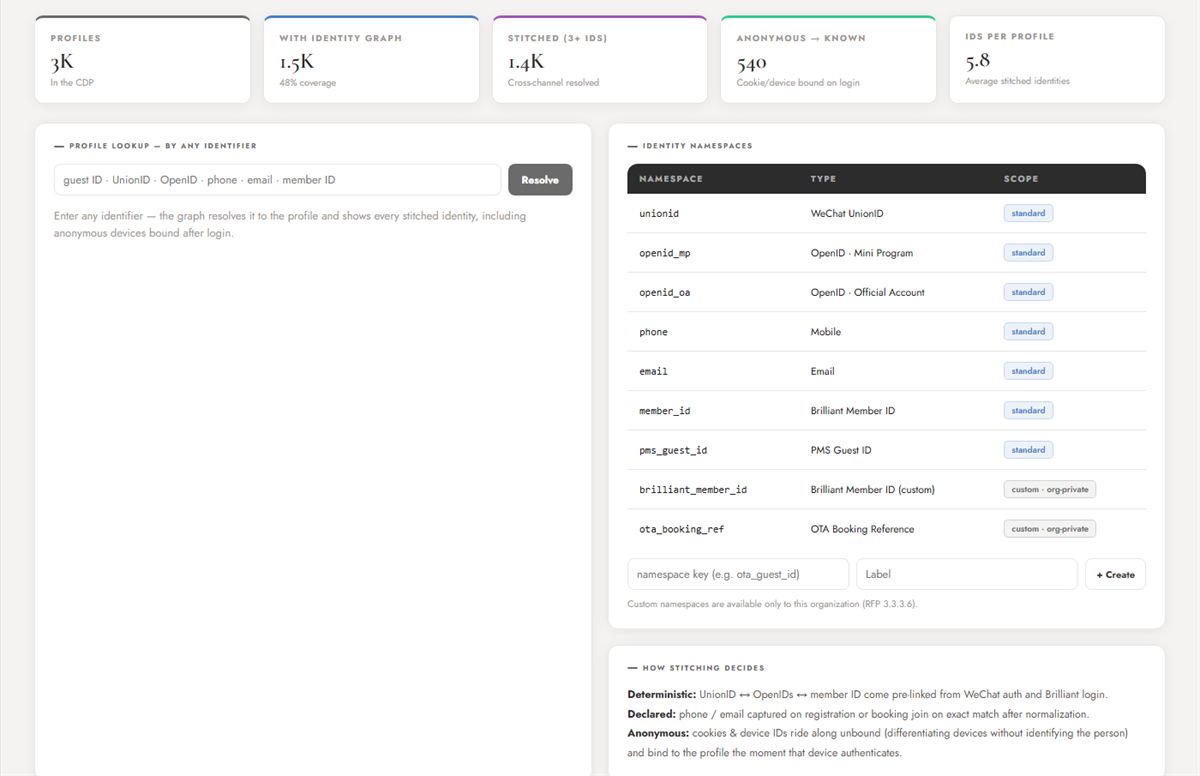Click the standard badge for phone

tap(1028, 332)
